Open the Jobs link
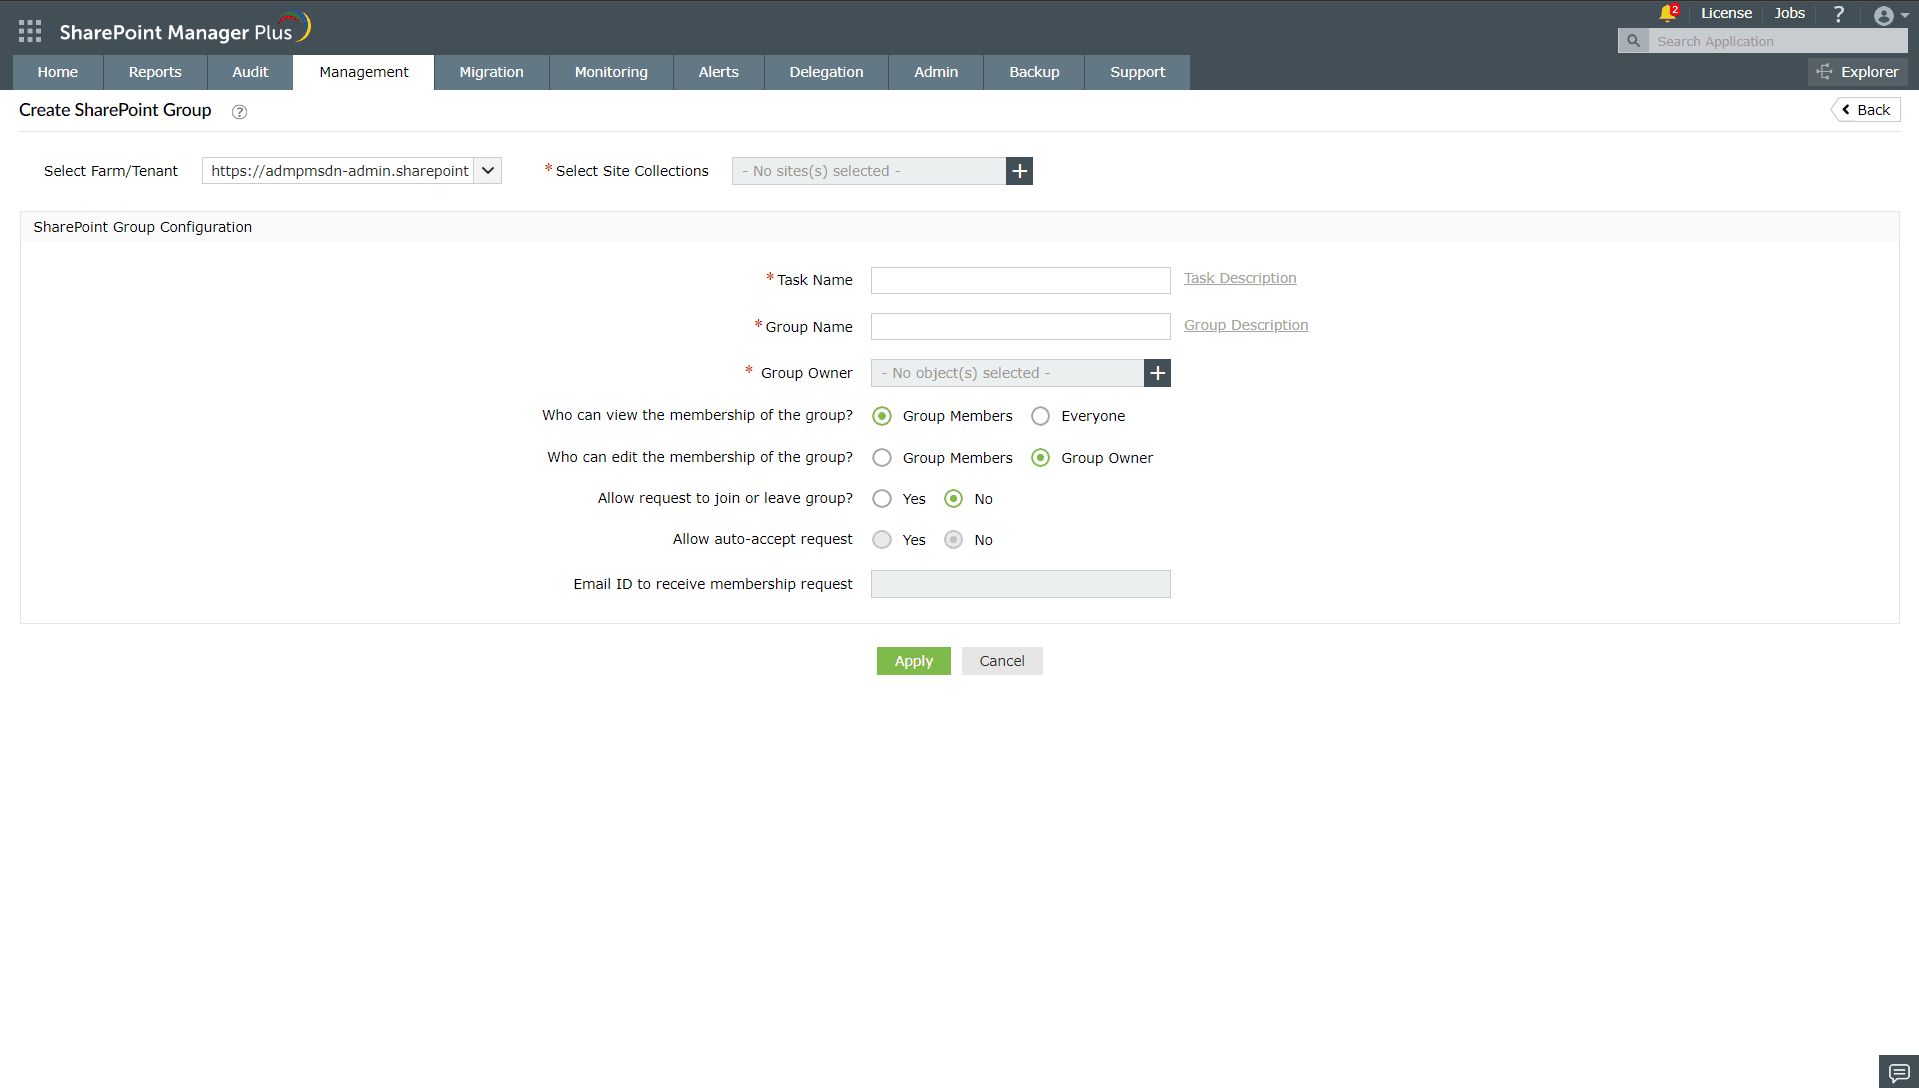This screenshot has height=1088, width=1919. [x=1789, y=13]
